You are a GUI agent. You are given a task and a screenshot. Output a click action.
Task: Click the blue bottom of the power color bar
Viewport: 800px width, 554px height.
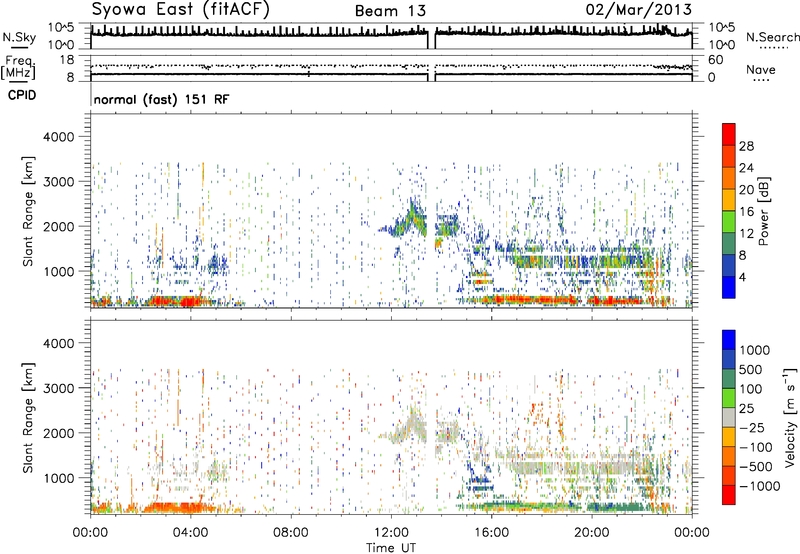click(x=729, y=288)
